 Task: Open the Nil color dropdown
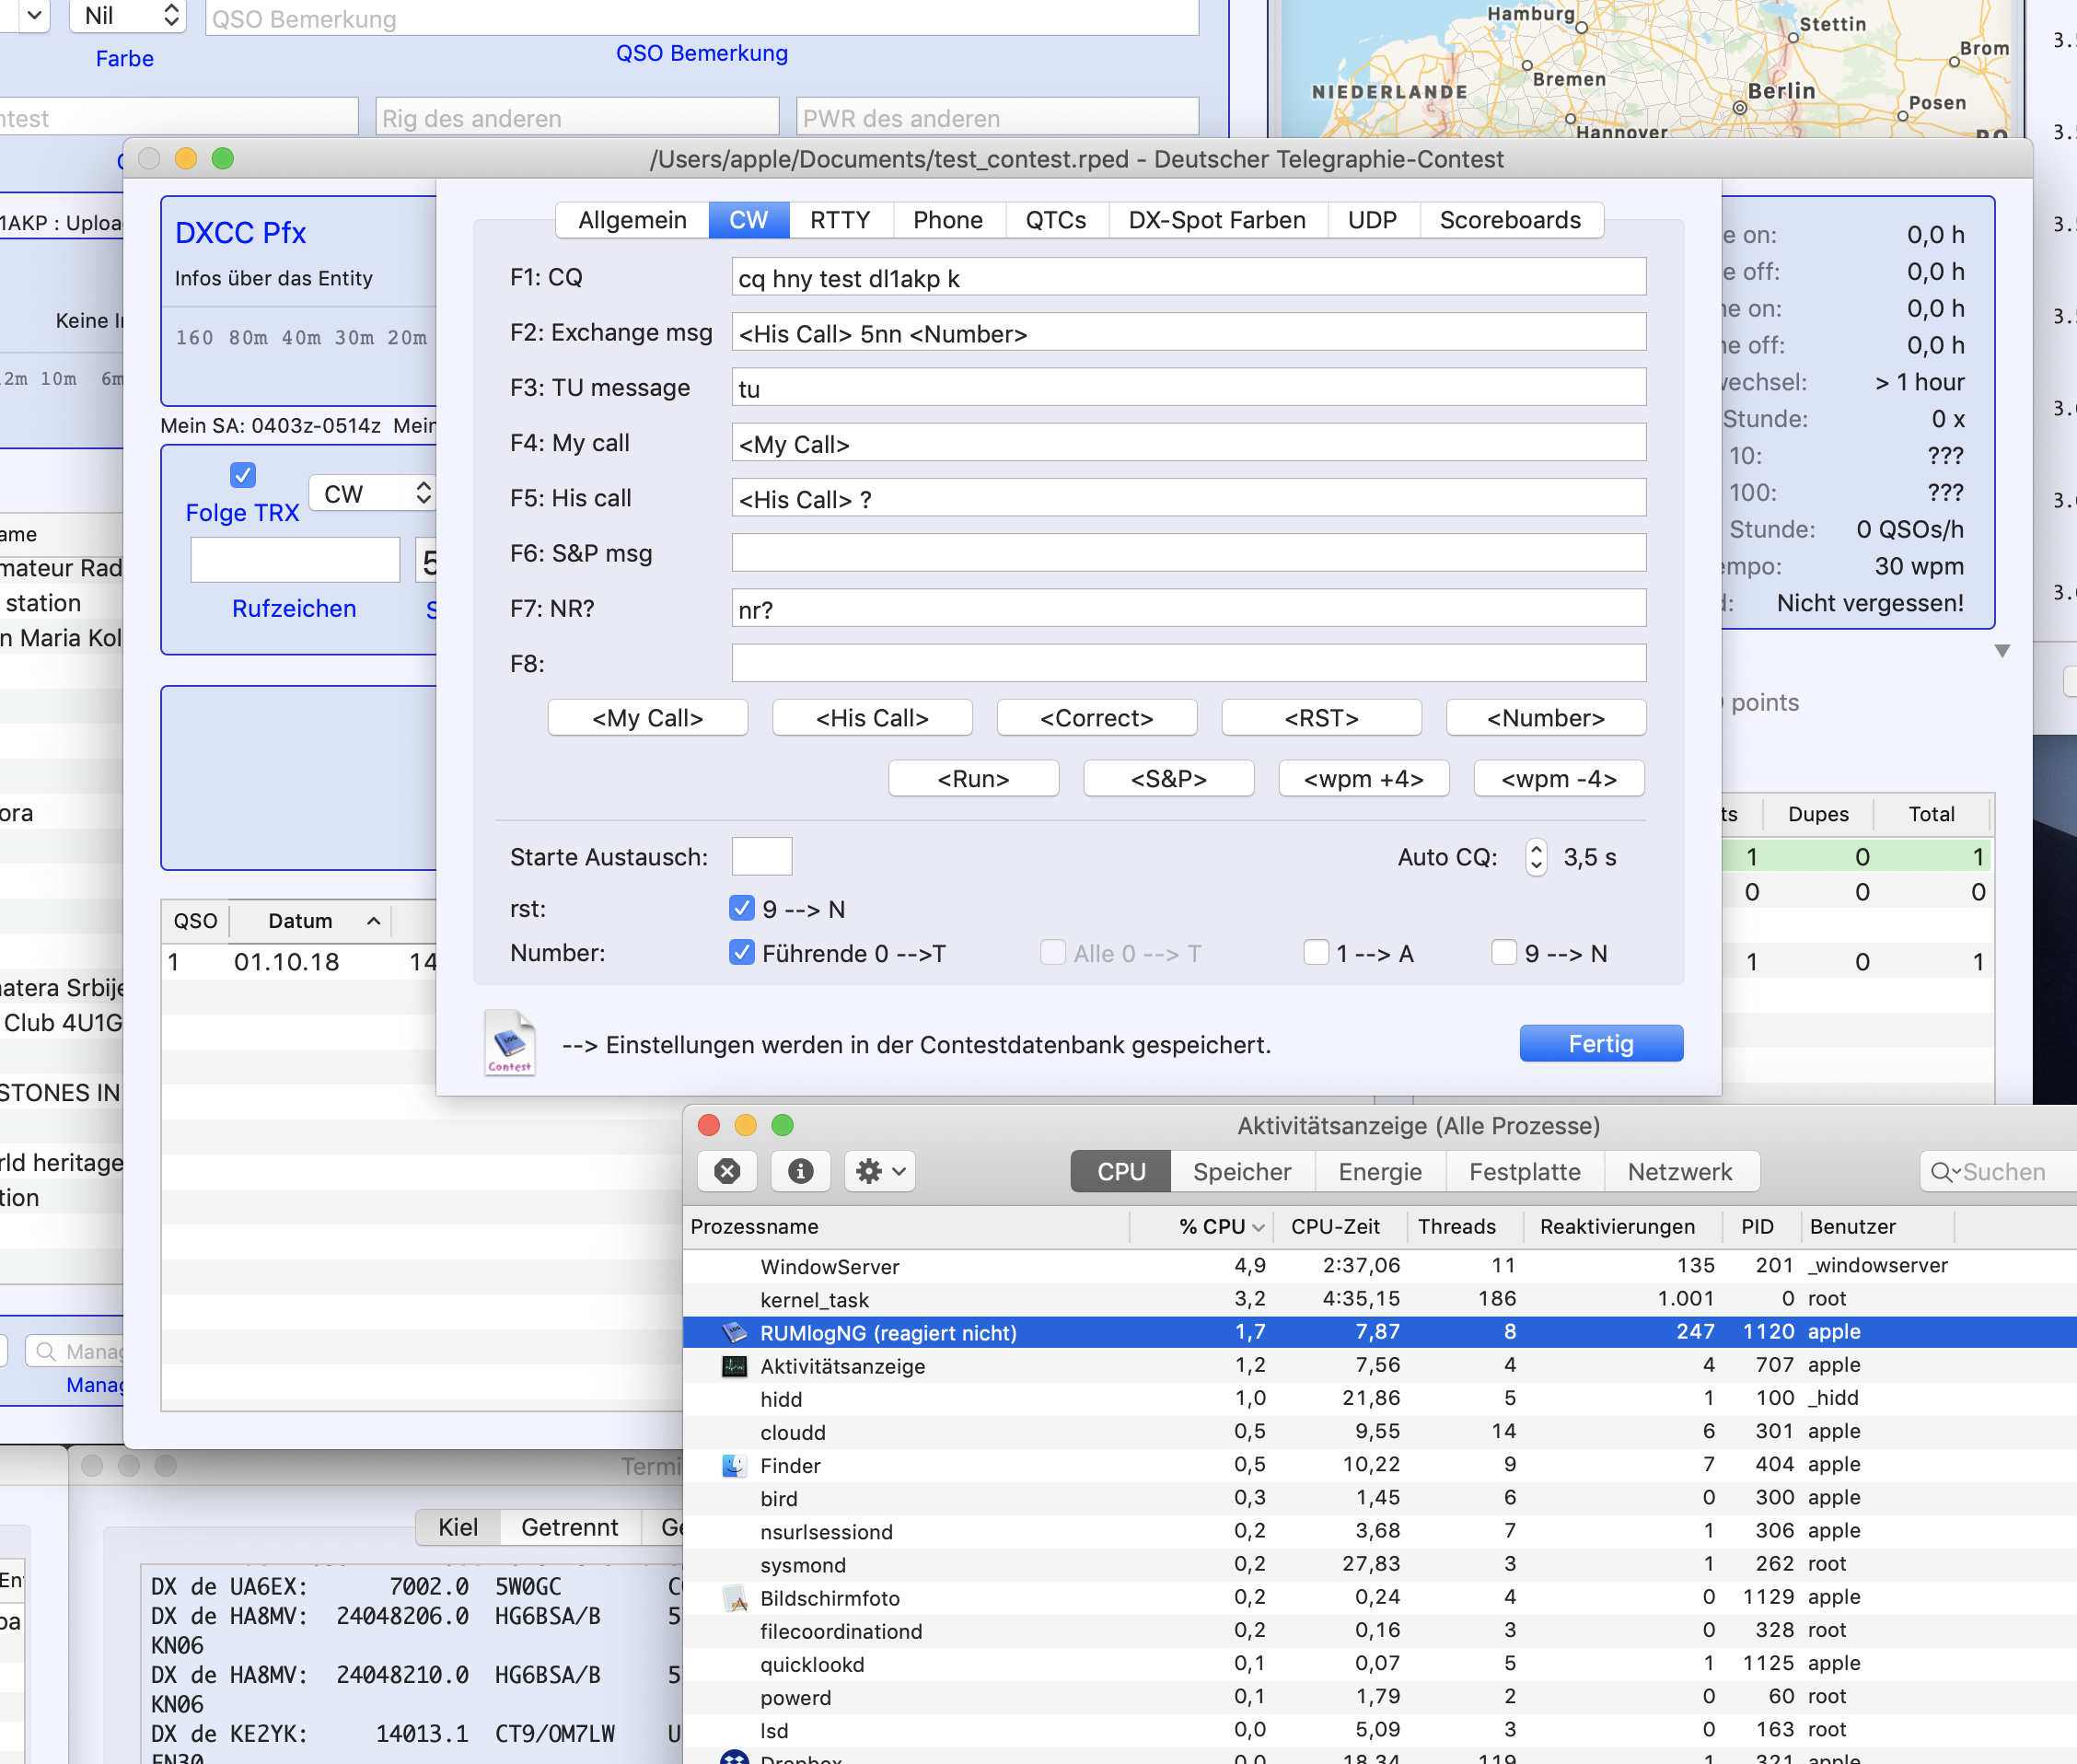coord(128,15)
